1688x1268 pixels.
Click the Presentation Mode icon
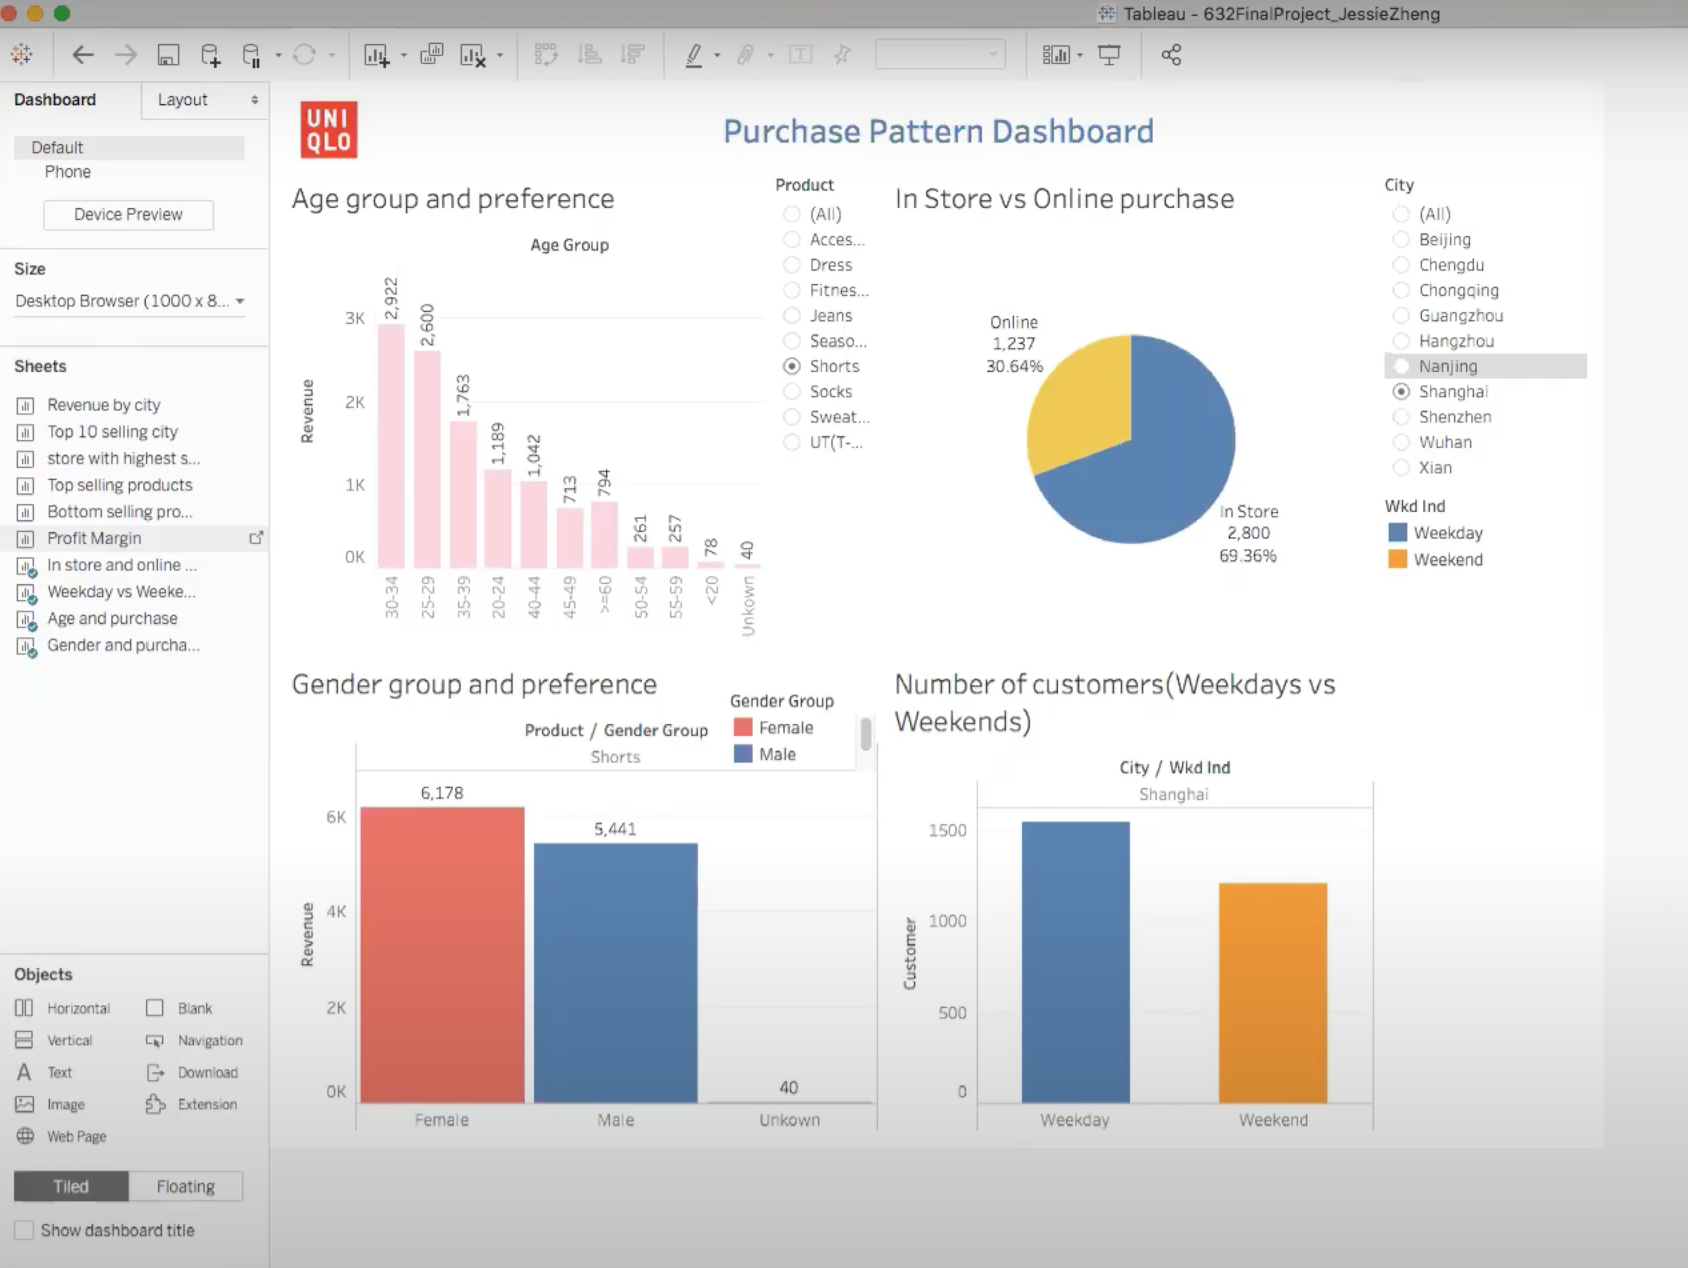coord(1109,55)
